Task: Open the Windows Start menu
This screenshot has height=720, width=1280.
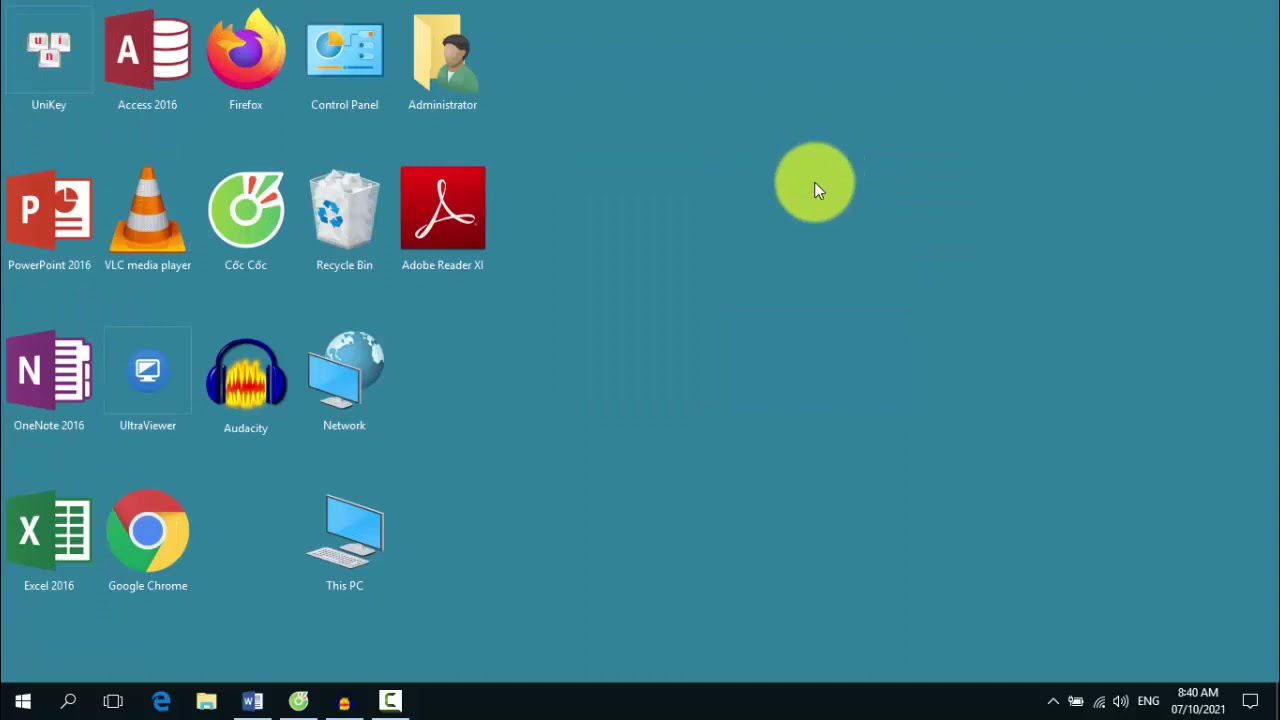Action: point(23,701)
